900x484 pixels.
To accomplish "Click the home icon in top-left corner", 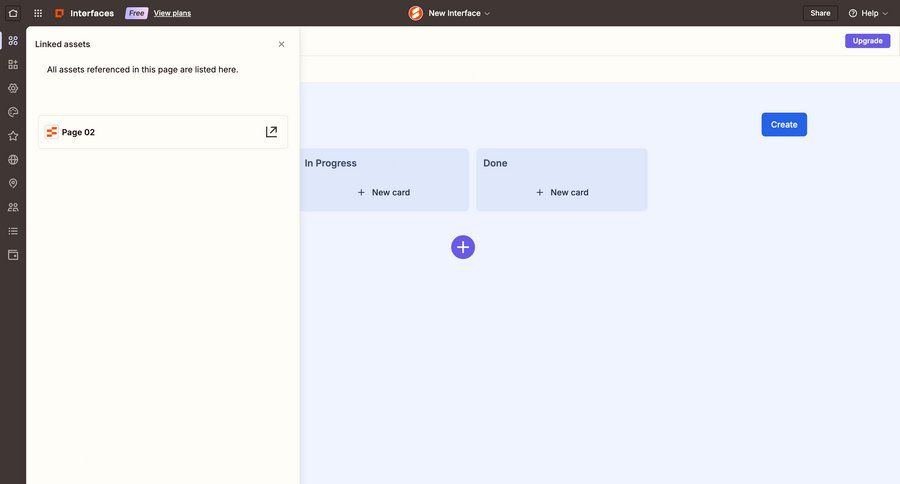I will coord(13,13).
